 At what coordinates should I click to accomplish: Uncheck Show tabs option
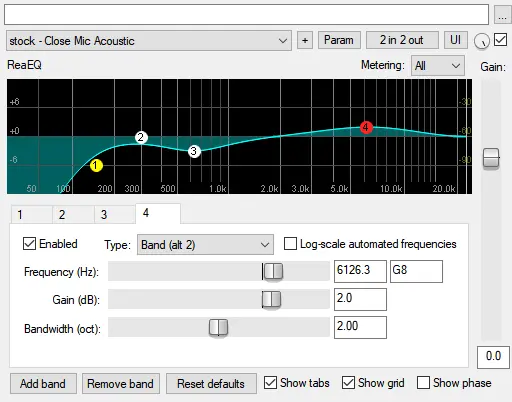point(270,383)
